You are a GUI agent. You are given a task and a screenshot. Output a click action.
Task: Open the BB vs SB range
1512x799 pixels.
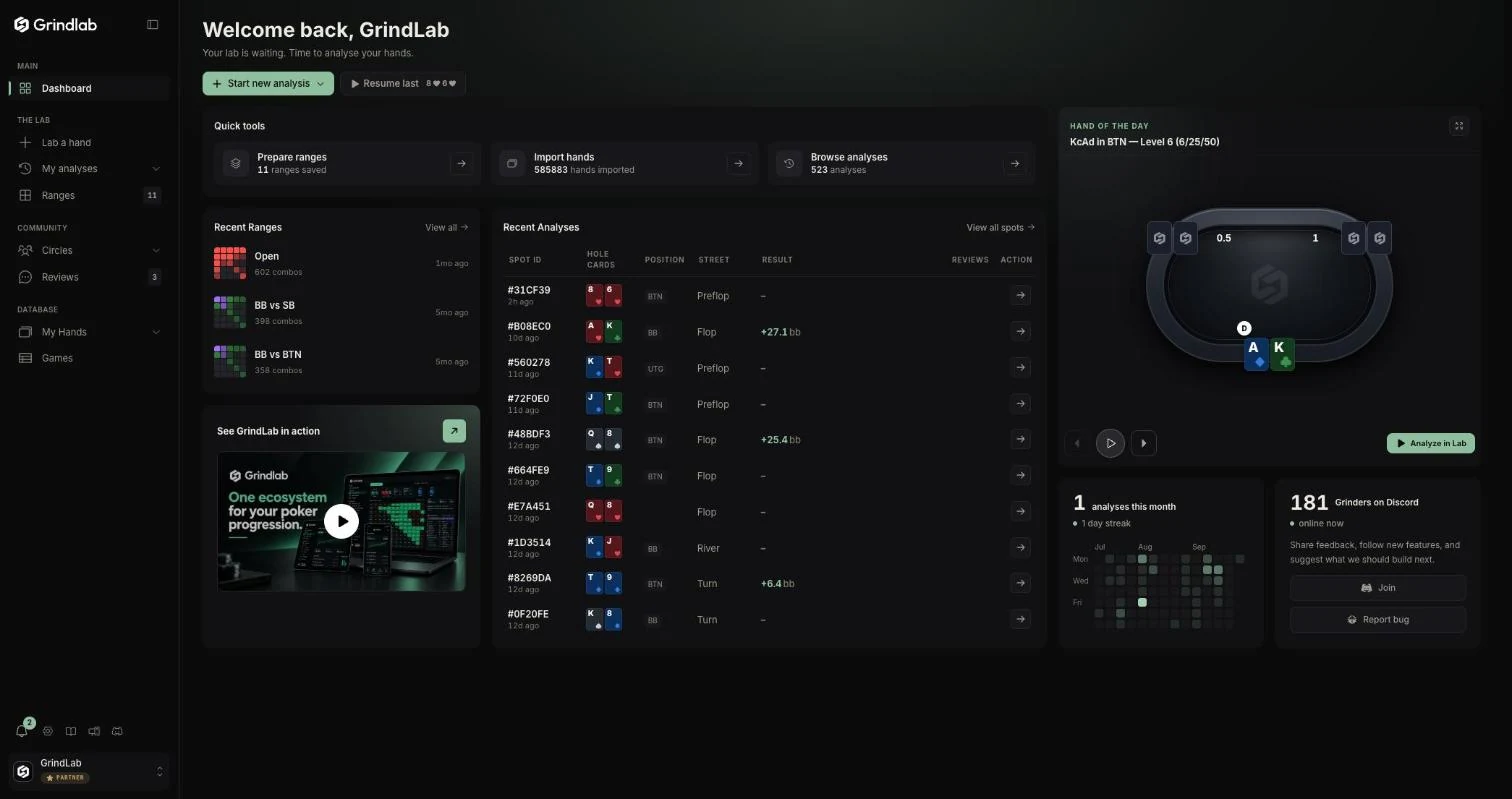(341, 312)
